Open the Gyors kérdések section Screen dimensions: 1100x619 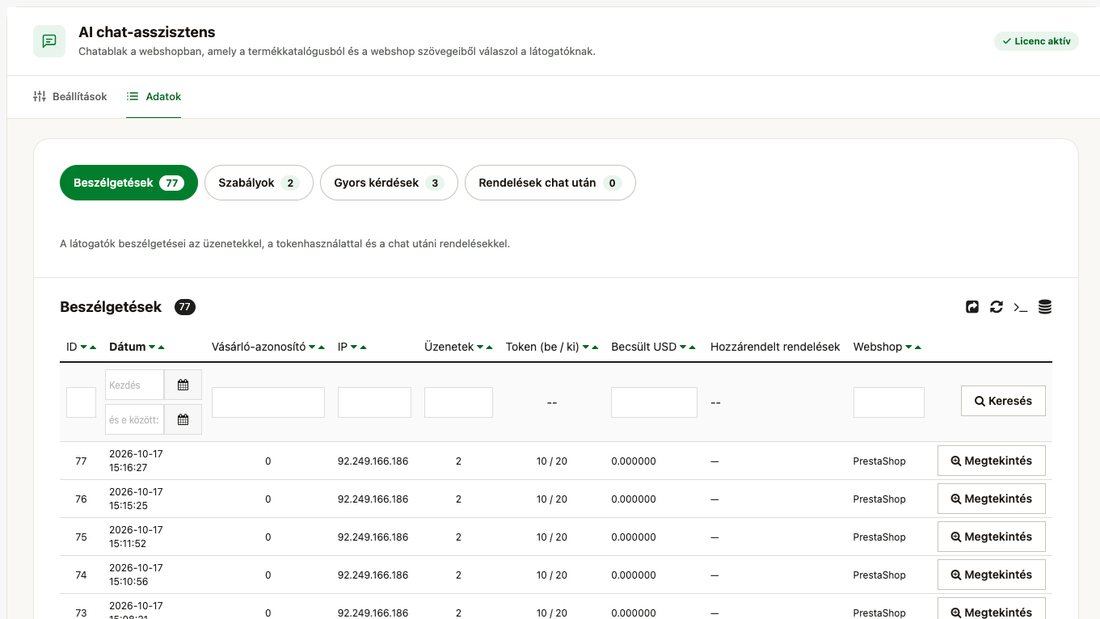click(389, 182)
